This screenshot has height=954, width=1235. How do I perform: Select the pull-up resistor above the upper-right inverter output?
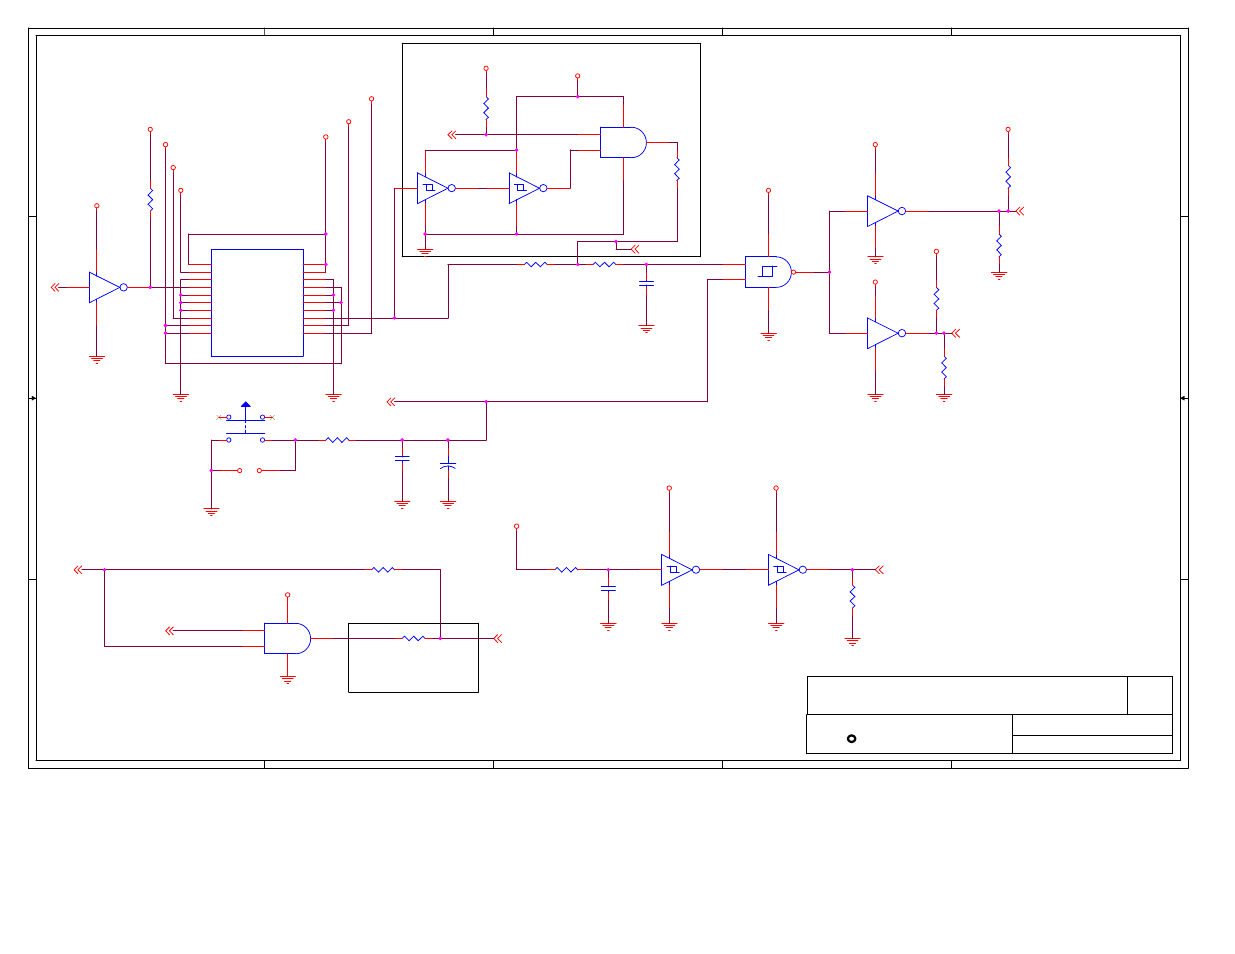(x=1008, y=176)
